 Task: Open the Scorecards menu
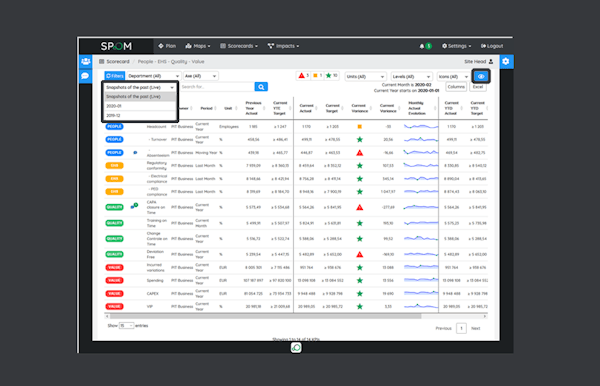point(239,46)
